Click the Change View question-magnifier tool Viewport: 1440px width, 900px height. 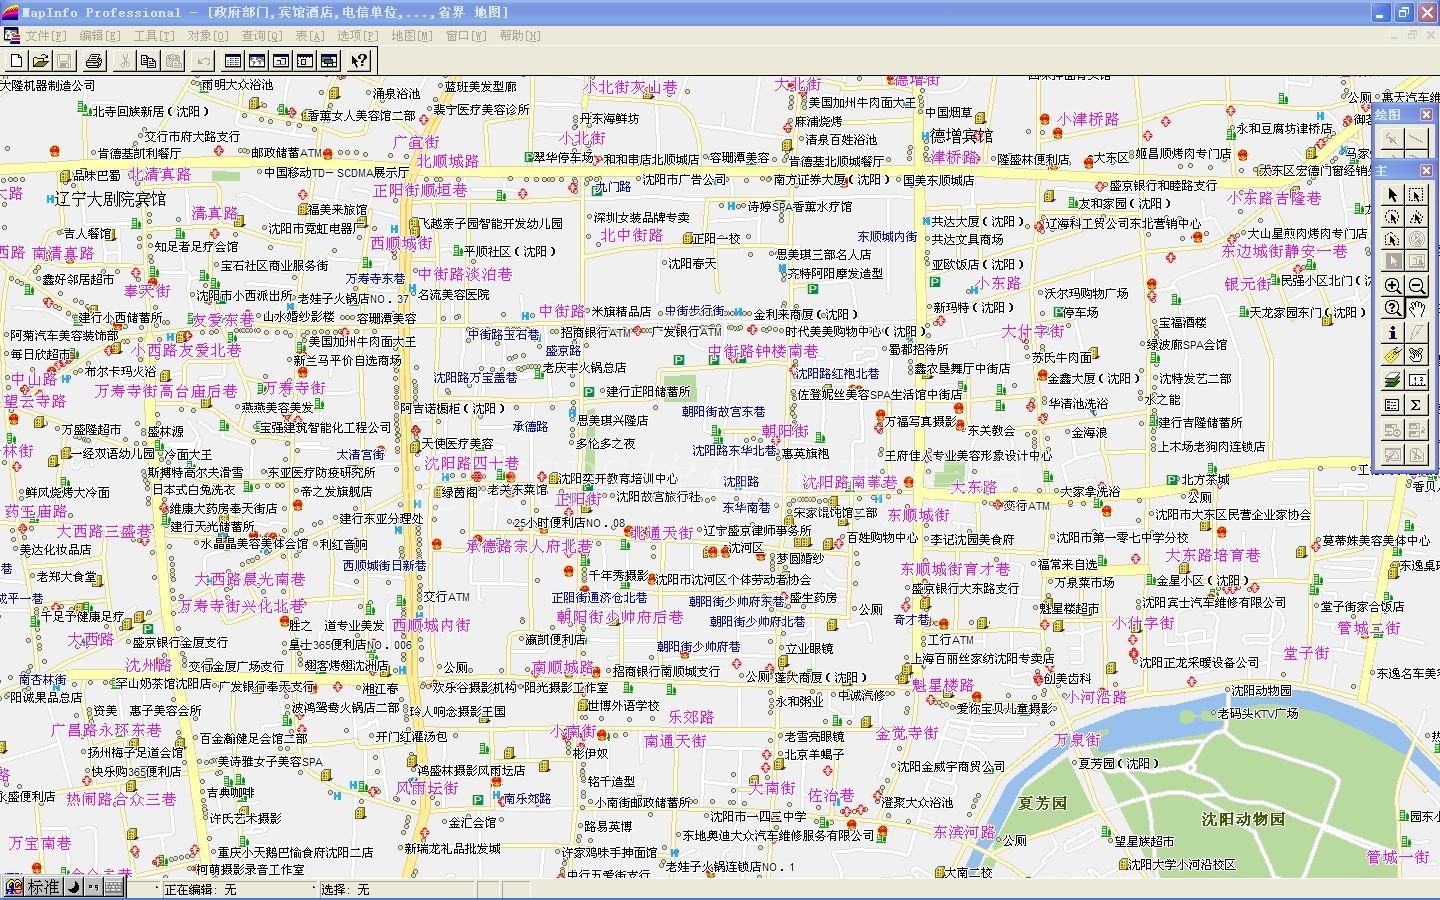1392,308
